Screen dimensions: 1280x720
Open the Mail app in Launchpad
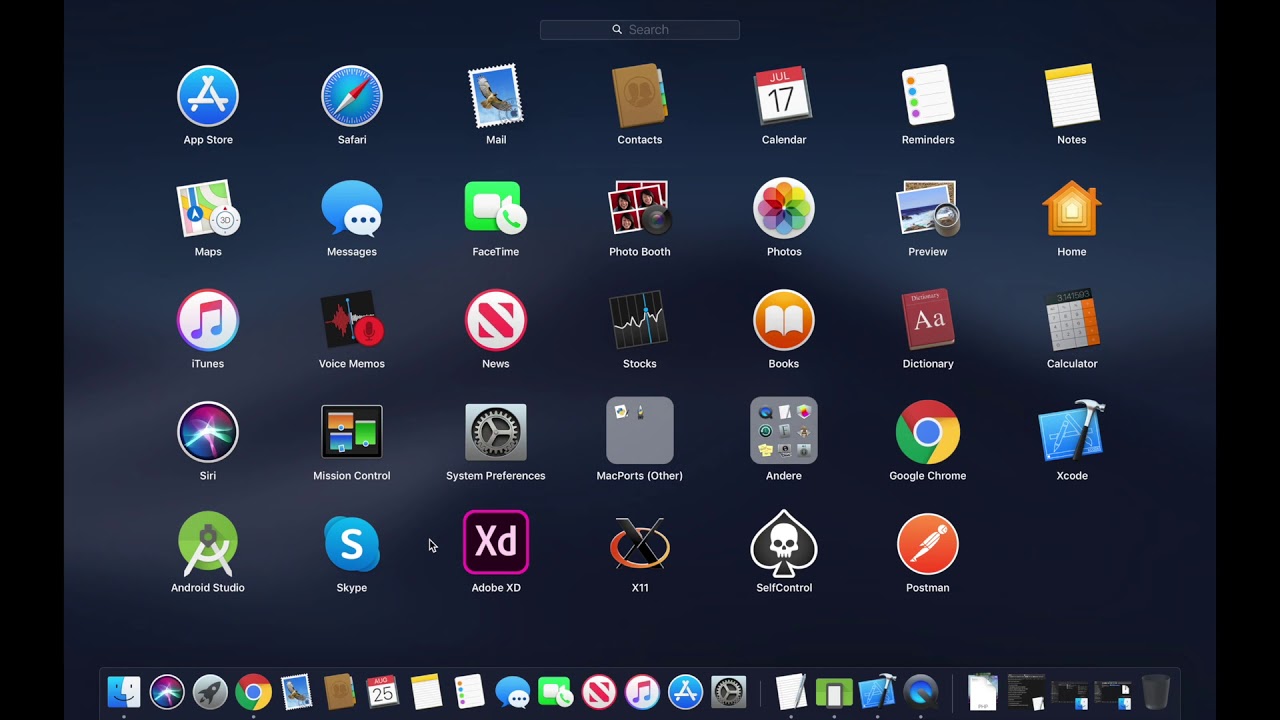point(496,96)
